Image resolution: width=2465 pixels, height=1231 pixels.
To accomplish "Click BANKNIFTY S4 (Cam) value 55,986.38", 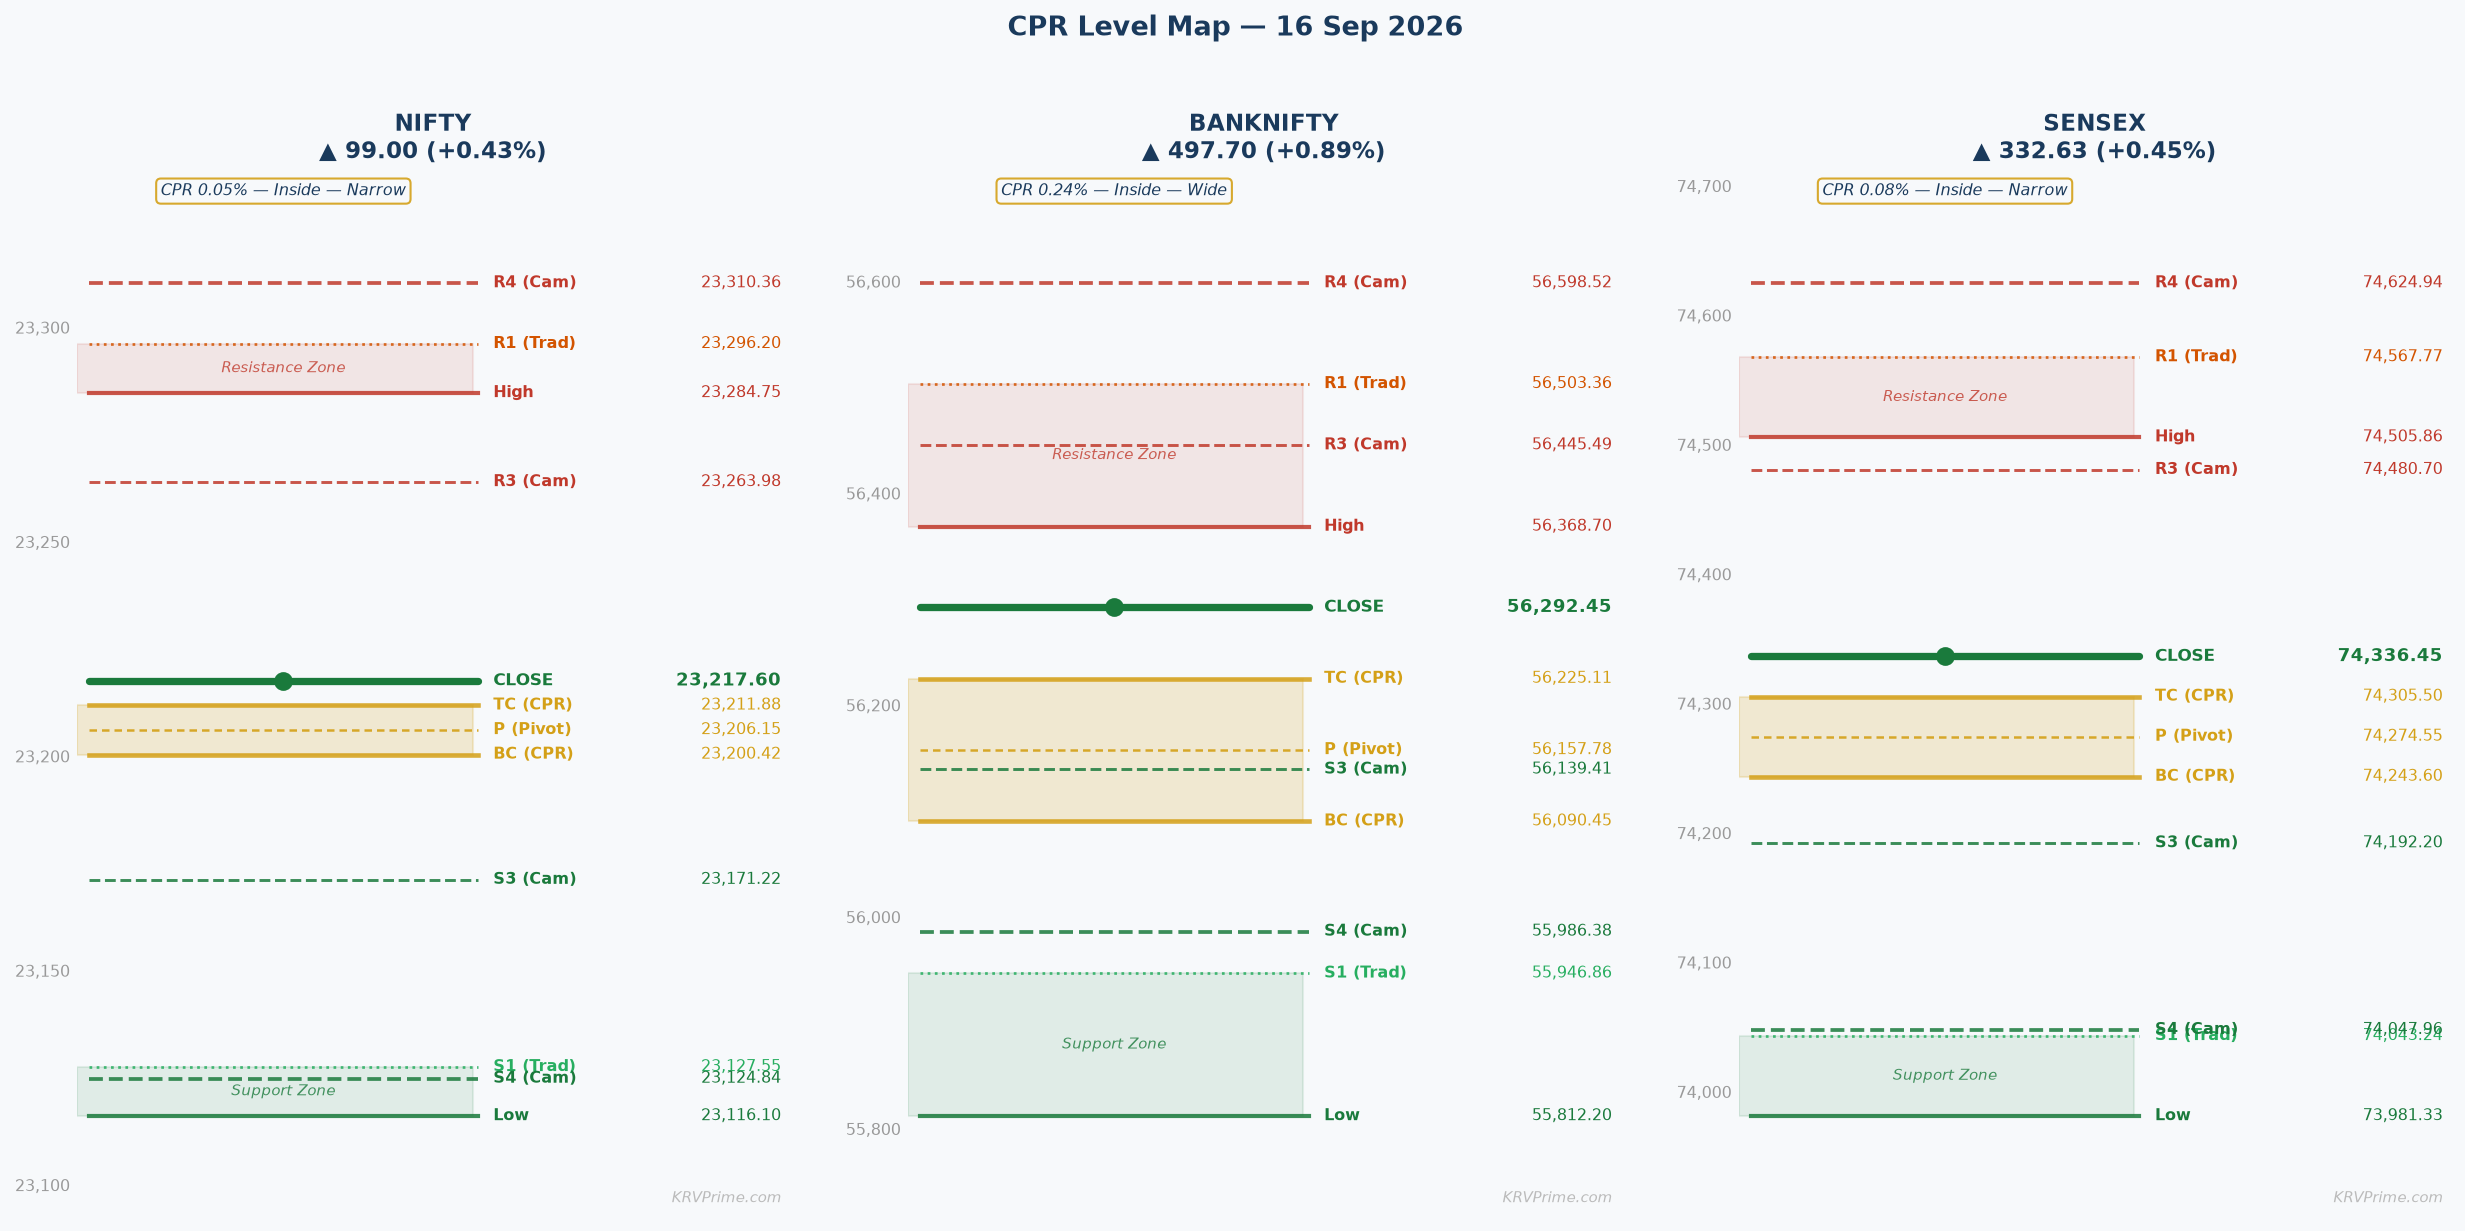I will (1572, 931).
